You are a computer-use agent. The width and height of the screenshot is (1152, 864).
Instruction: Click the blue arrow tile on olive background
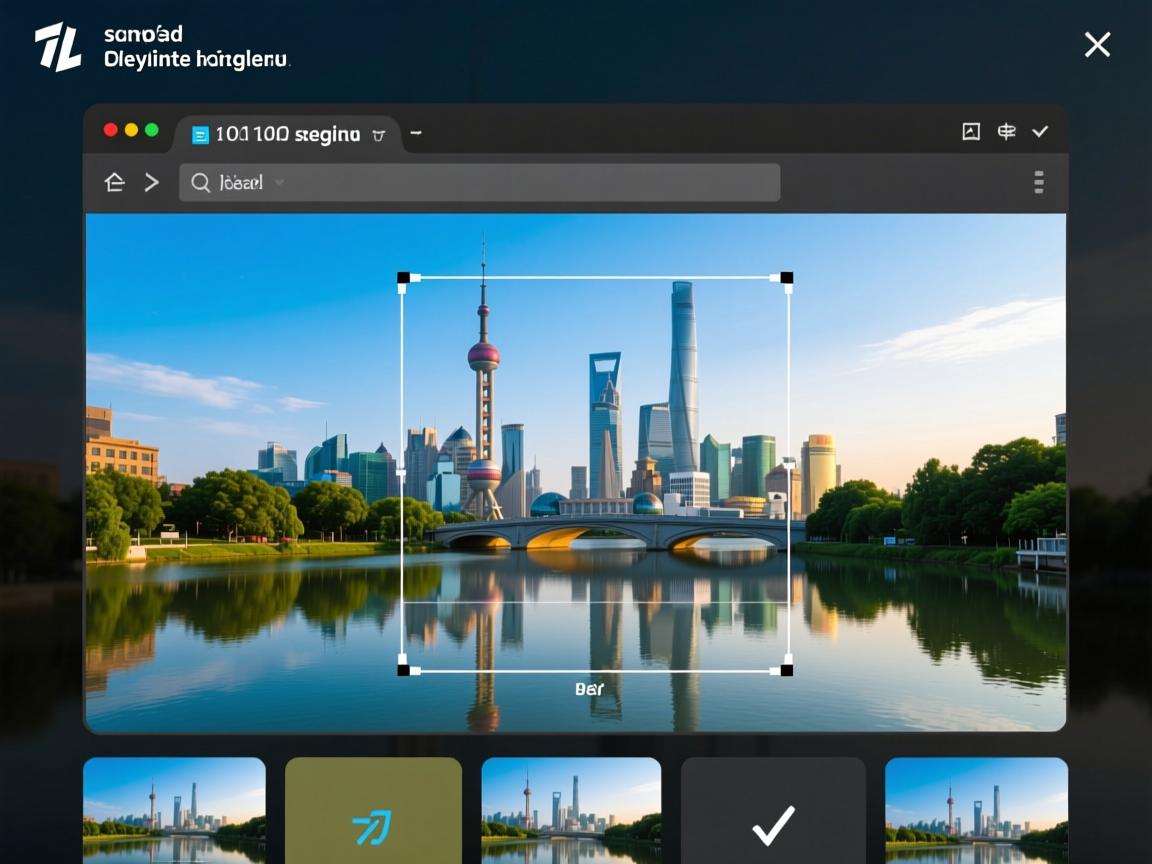pos(373,810)
